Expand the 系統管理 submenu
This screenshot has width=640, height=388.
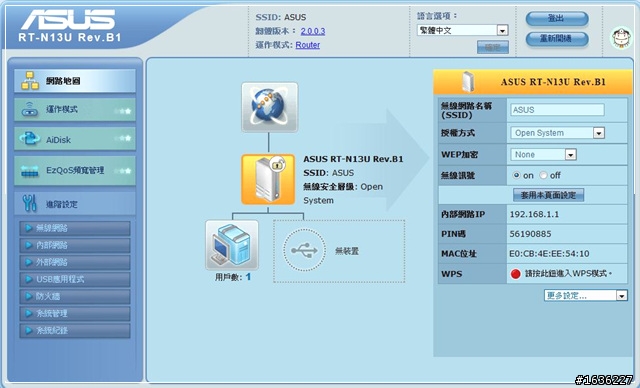75,313
